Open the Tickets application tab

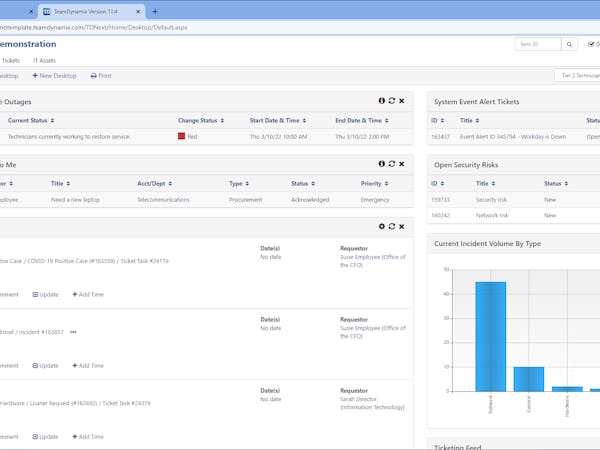pos(10,60)
